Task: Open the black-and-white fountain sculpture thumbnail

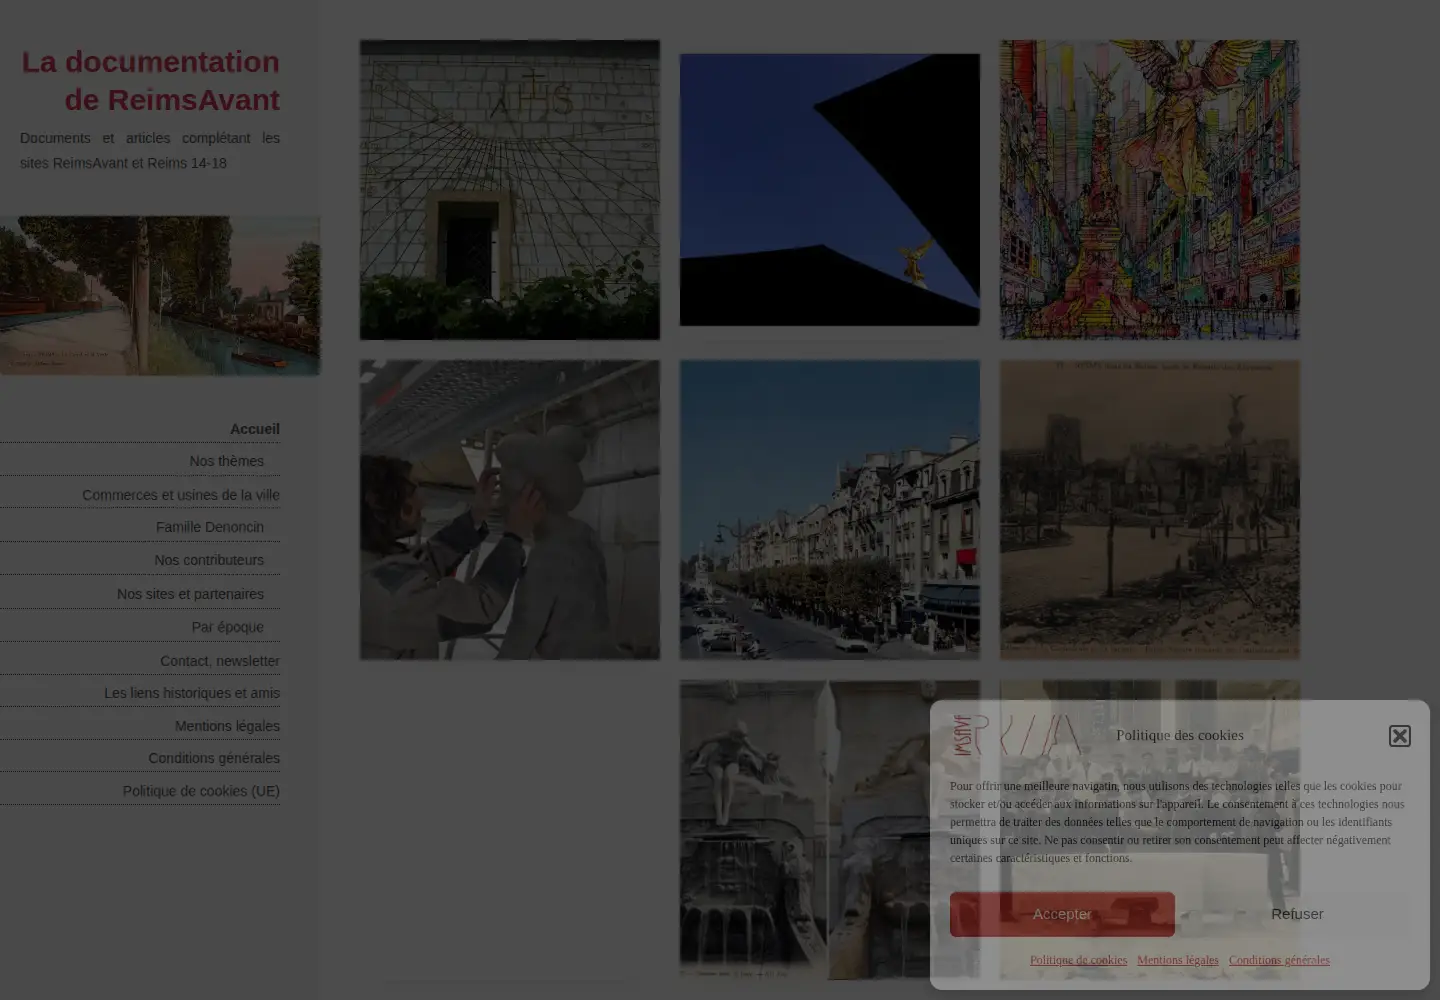Action: click(x=830, y=830)
